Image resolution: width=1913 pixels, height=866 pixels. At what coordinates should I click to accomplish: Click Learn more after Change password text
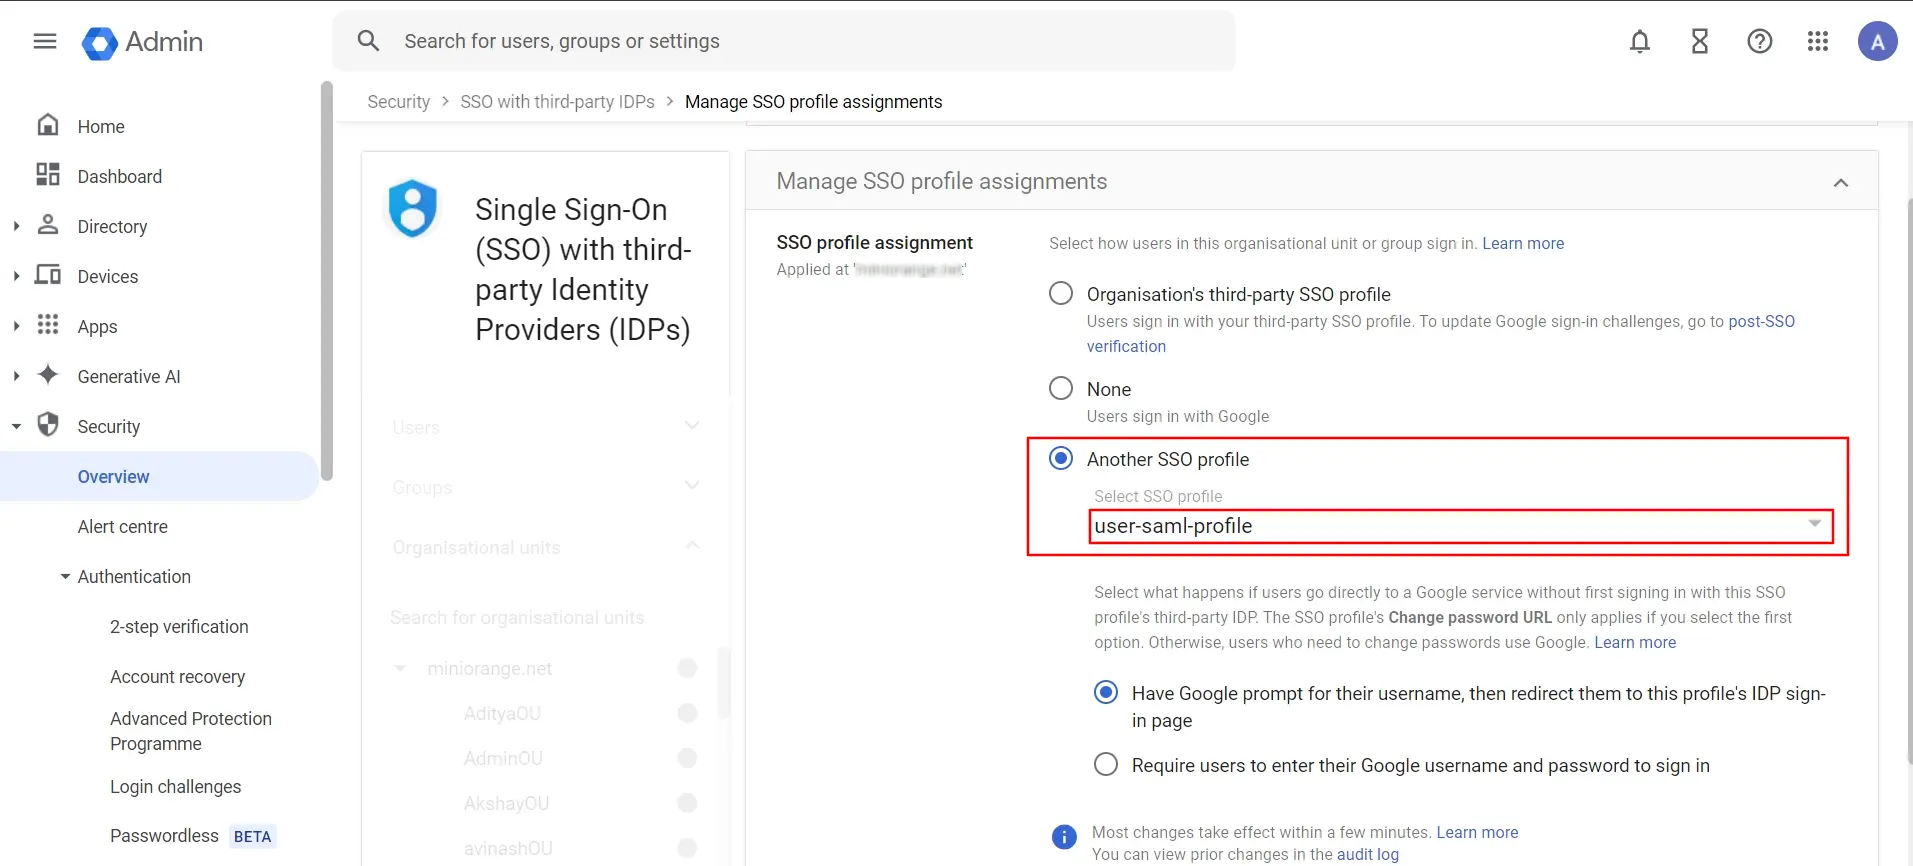coord(1635,642)
